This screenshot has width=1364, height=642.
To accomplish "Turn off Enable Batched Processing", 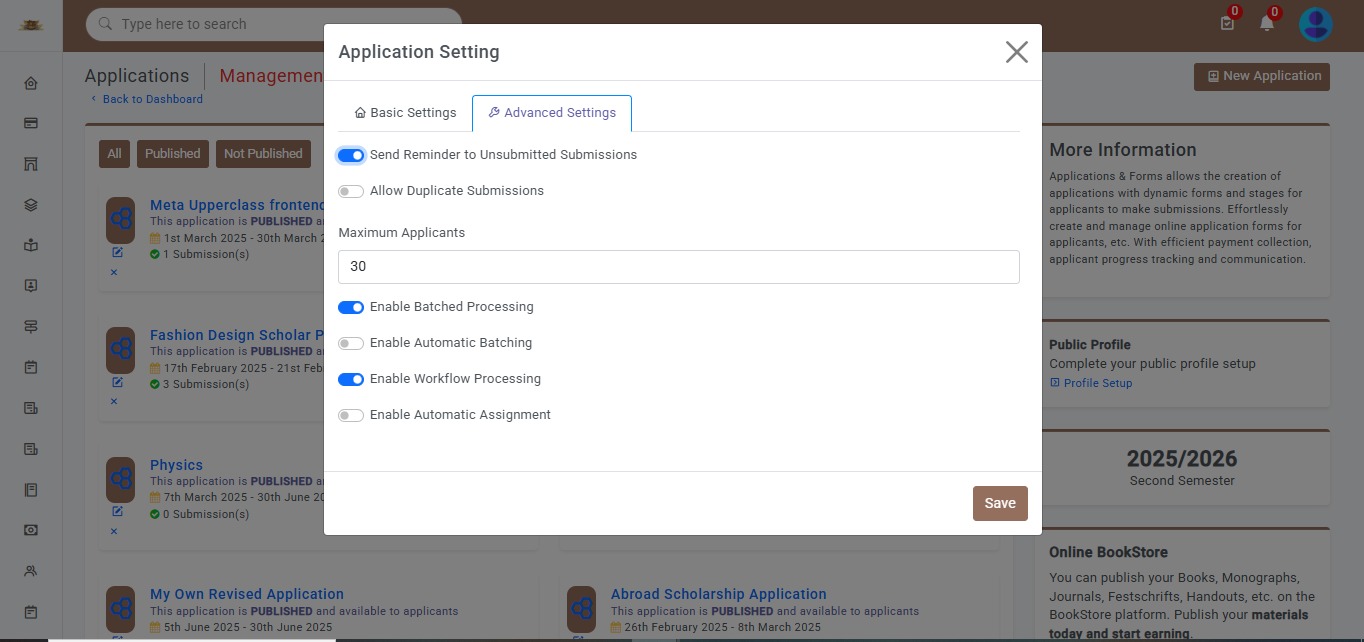I will 351,307.
